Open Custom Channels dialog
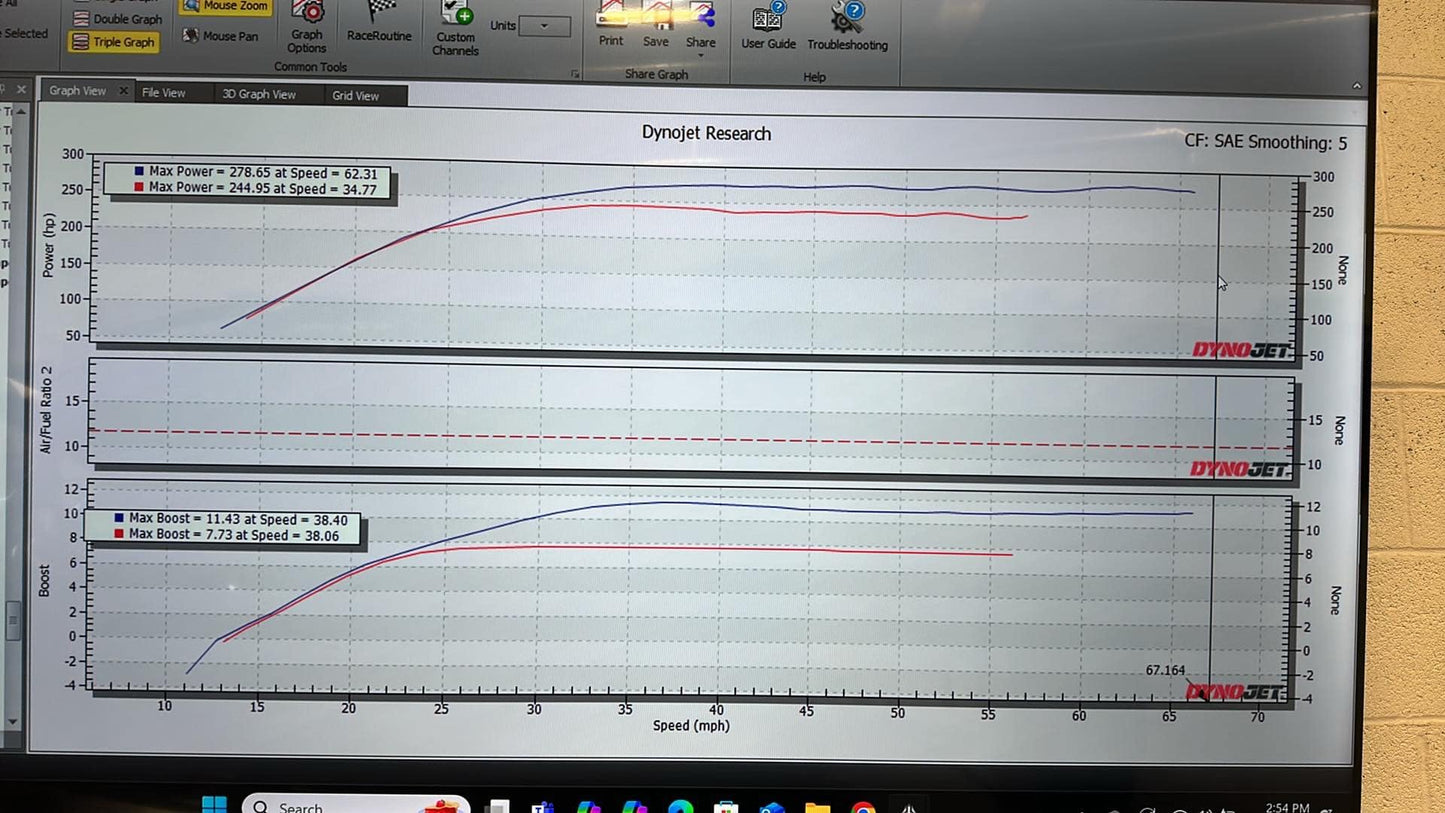This screenshot has height=813, width=1445. [456, 28]
